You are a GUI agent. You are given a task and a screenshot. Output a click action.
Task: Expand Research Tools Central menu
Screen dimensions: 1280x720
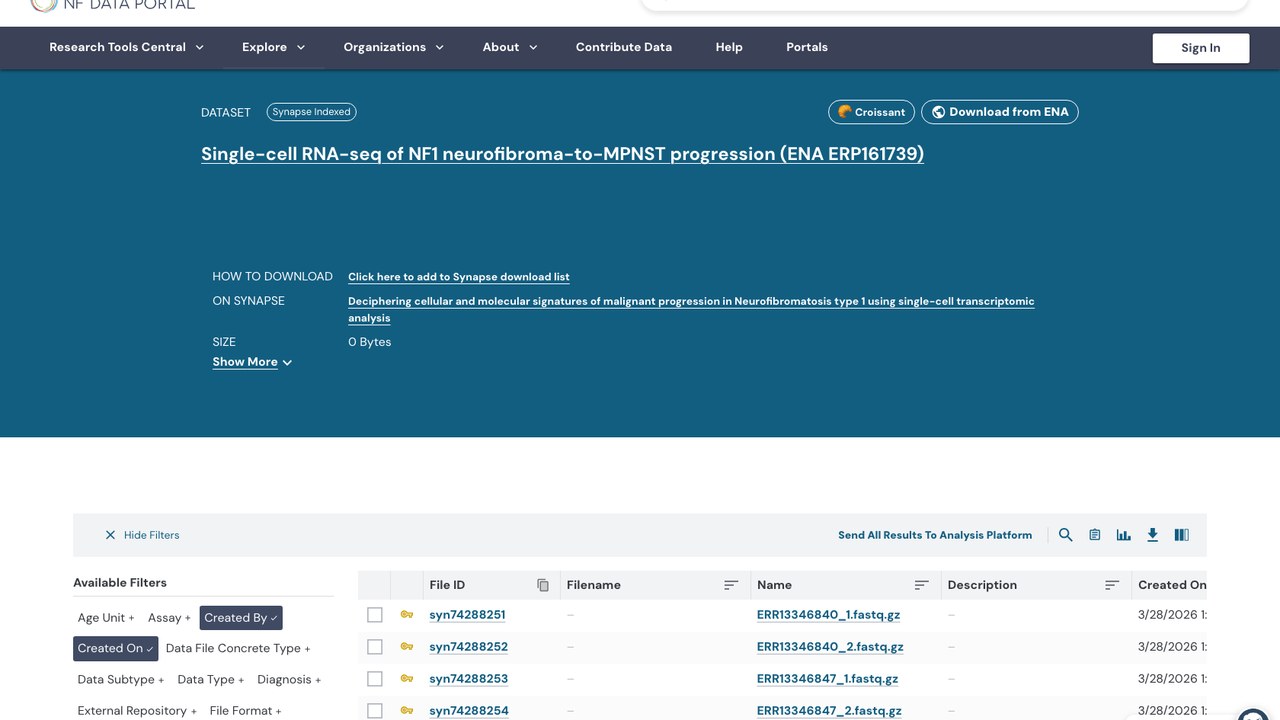coord(127,47)
